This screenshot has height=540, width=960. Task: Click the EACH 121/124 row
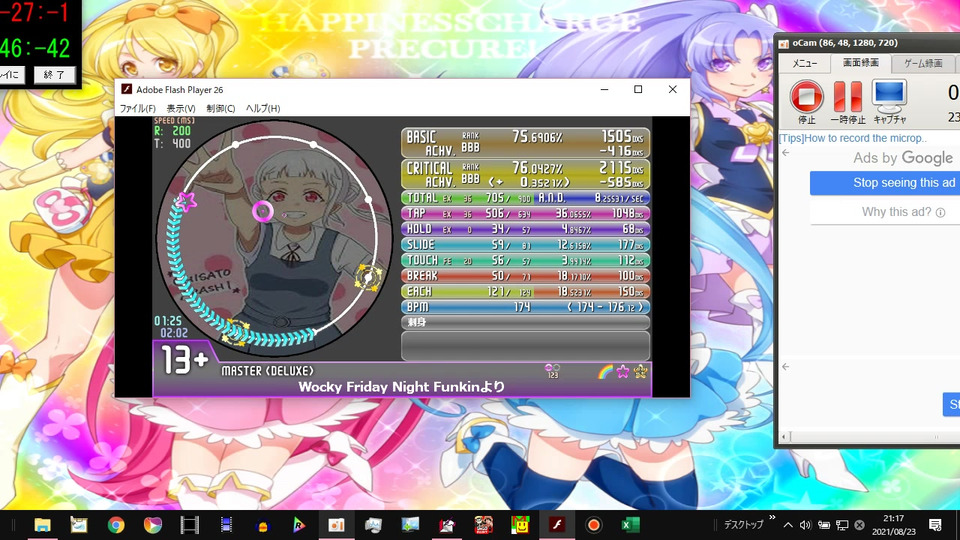[525, 291]
